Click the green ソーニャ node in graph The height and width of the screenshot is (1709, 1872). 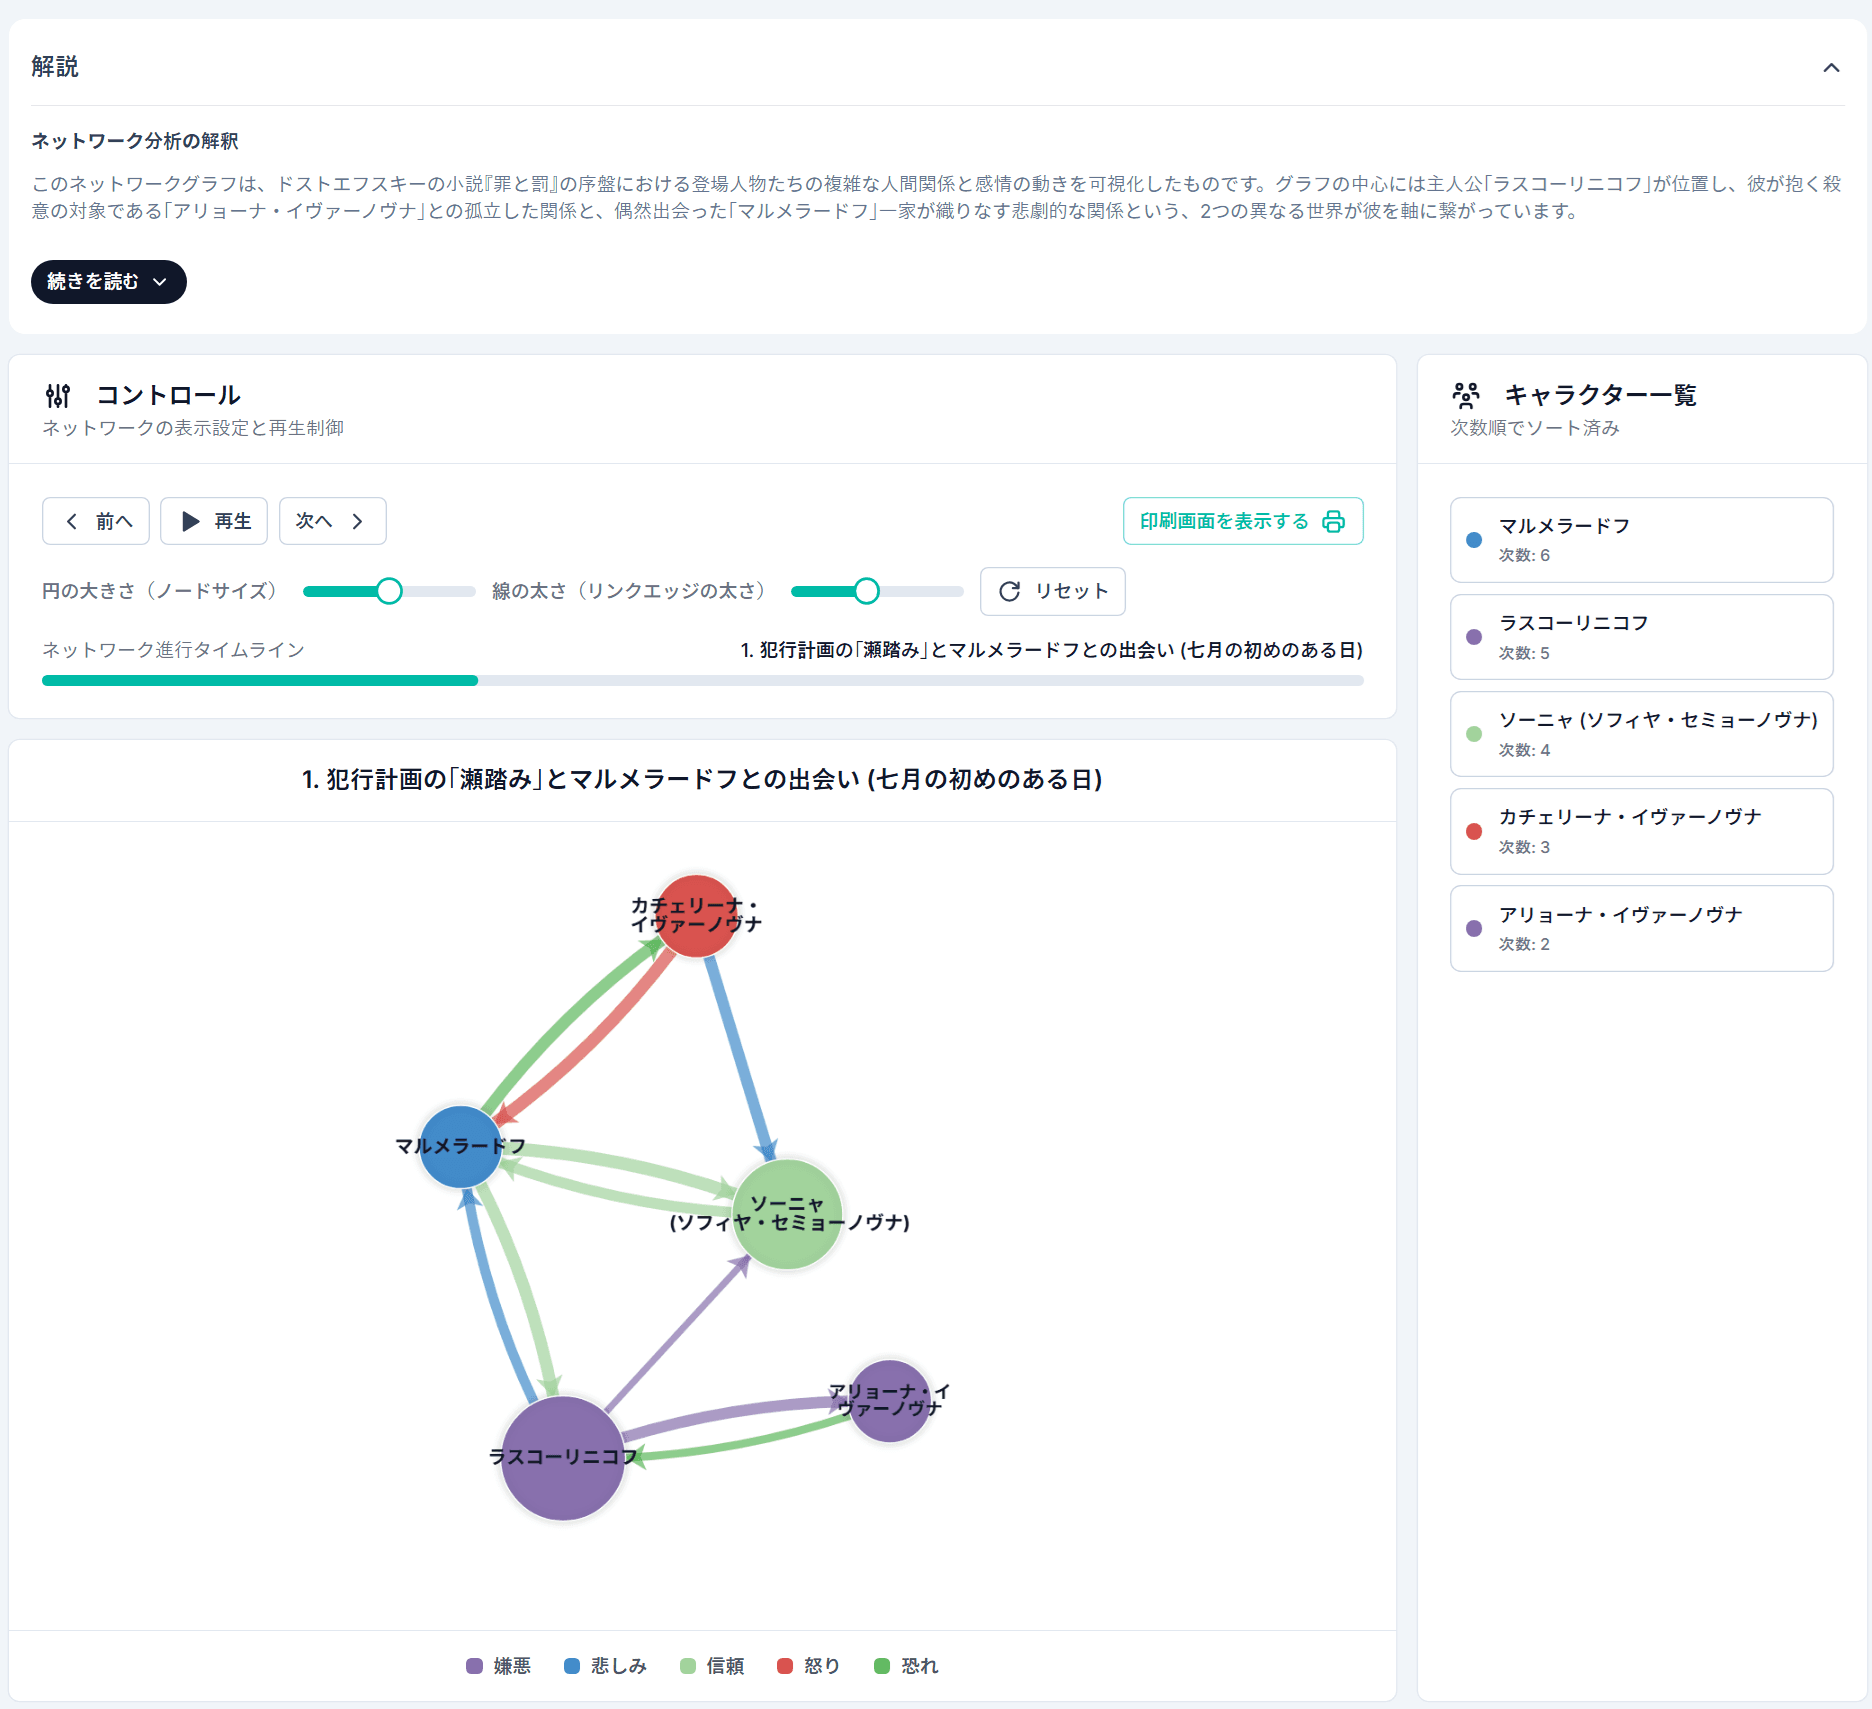click(x=788, y=1214)
